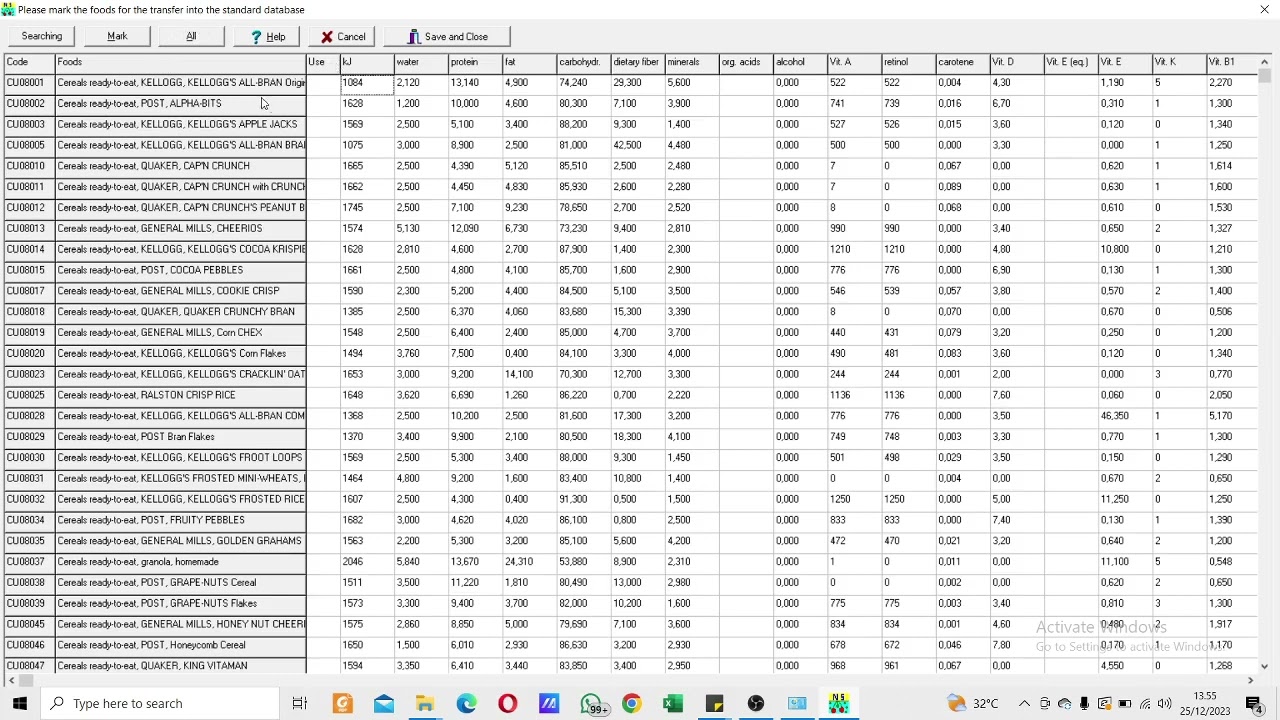Image resolution: width=1280 pixels, height=720 pixels.
Task: Click code CU08037 cell
Action: click(30, 562)
